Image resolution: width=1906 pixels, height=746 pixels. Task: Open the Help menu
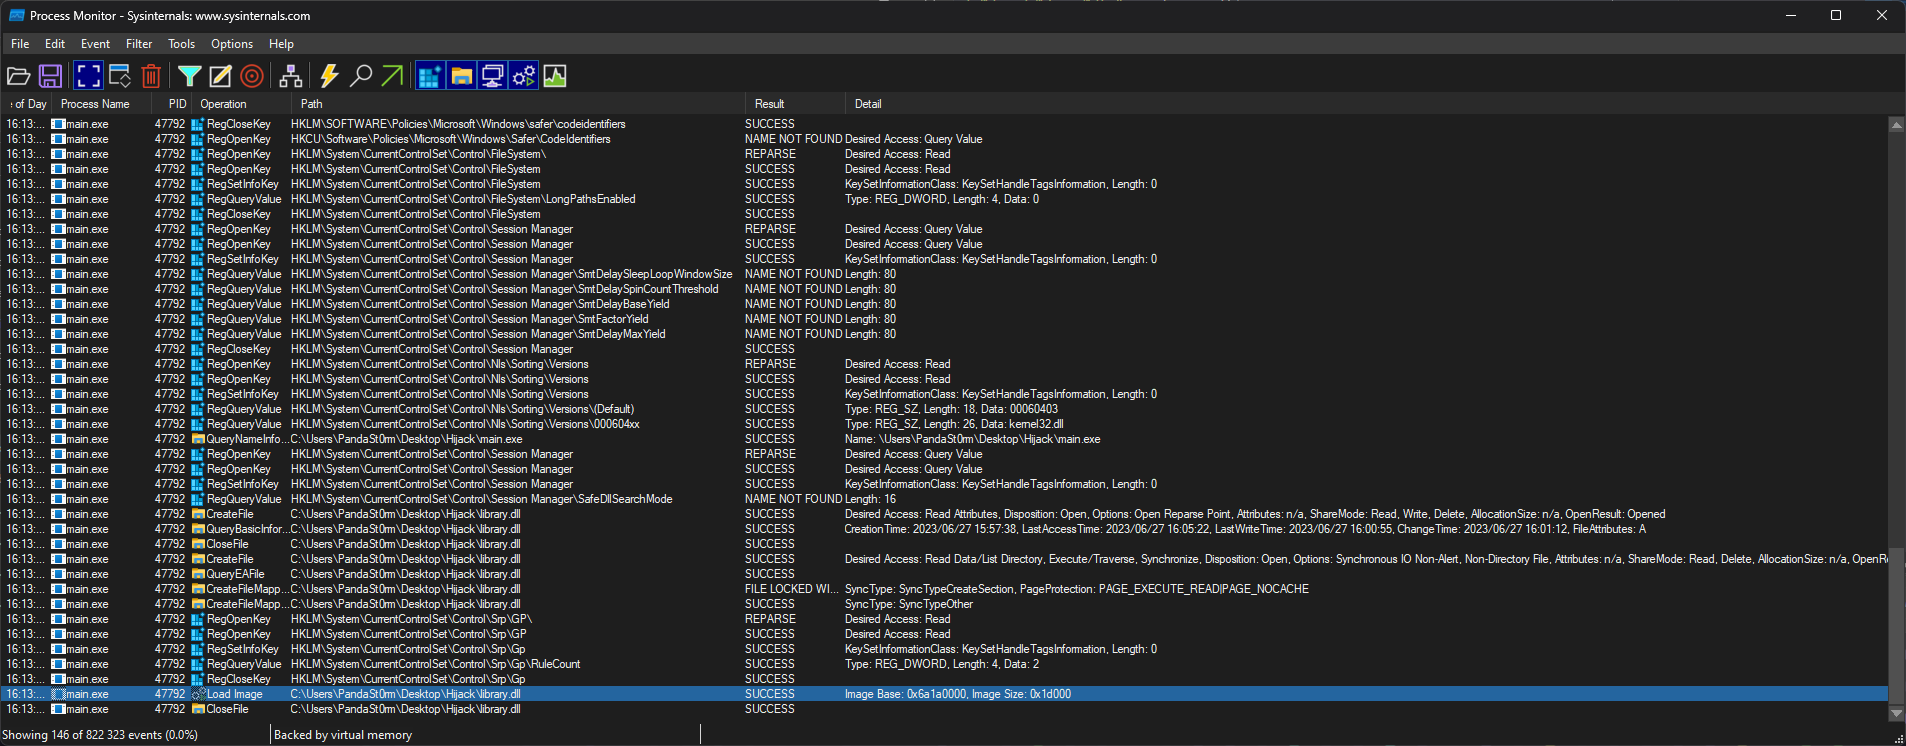[x=281, y=44]
